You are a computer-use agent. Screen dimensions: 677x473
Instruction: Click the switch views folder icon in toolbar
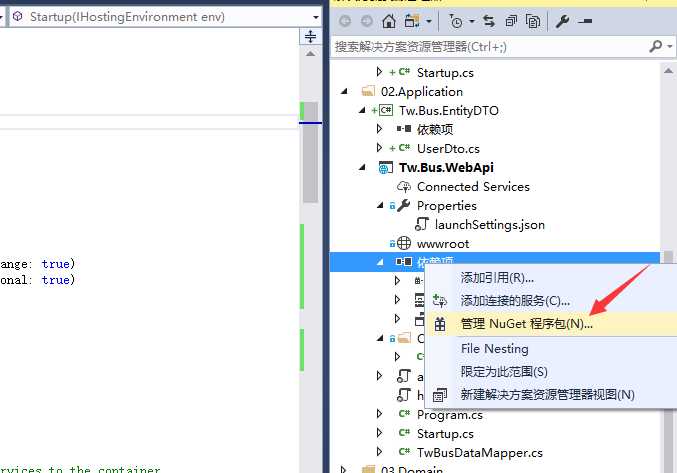pos(412,21)
